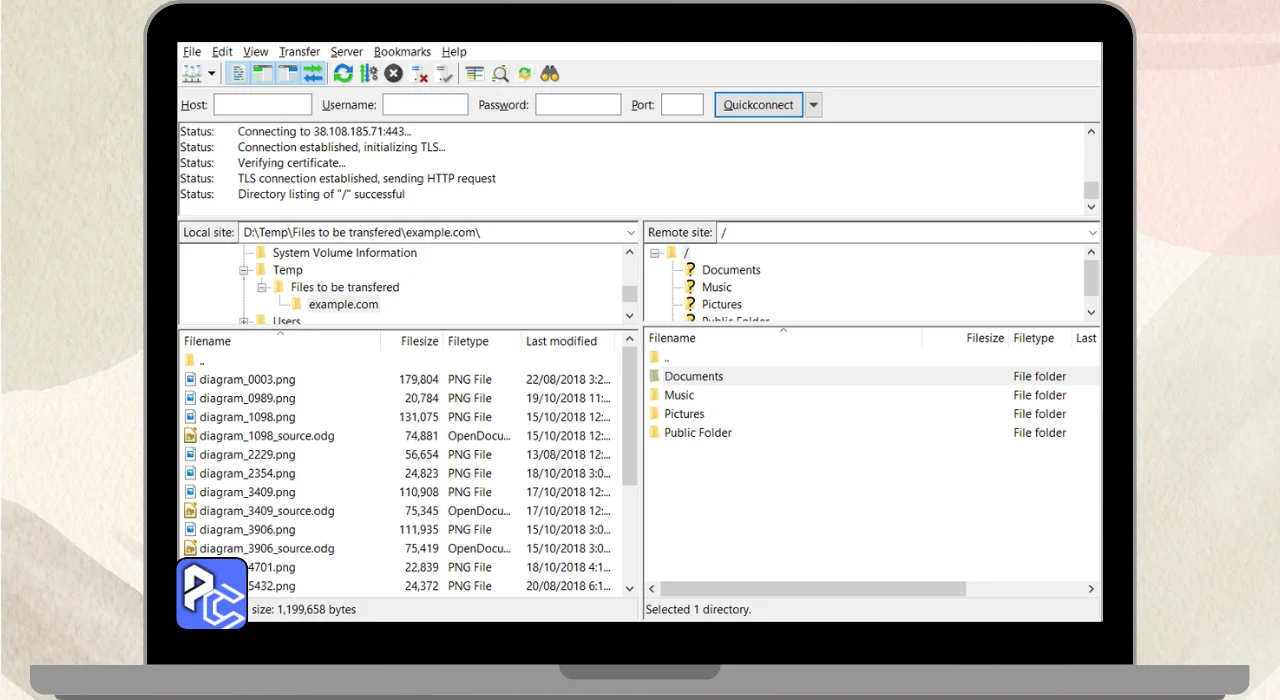The width and height of the screenshot is (1280, 700).
Task: Toggle the local directory tree view
Action: click(263, 74)
